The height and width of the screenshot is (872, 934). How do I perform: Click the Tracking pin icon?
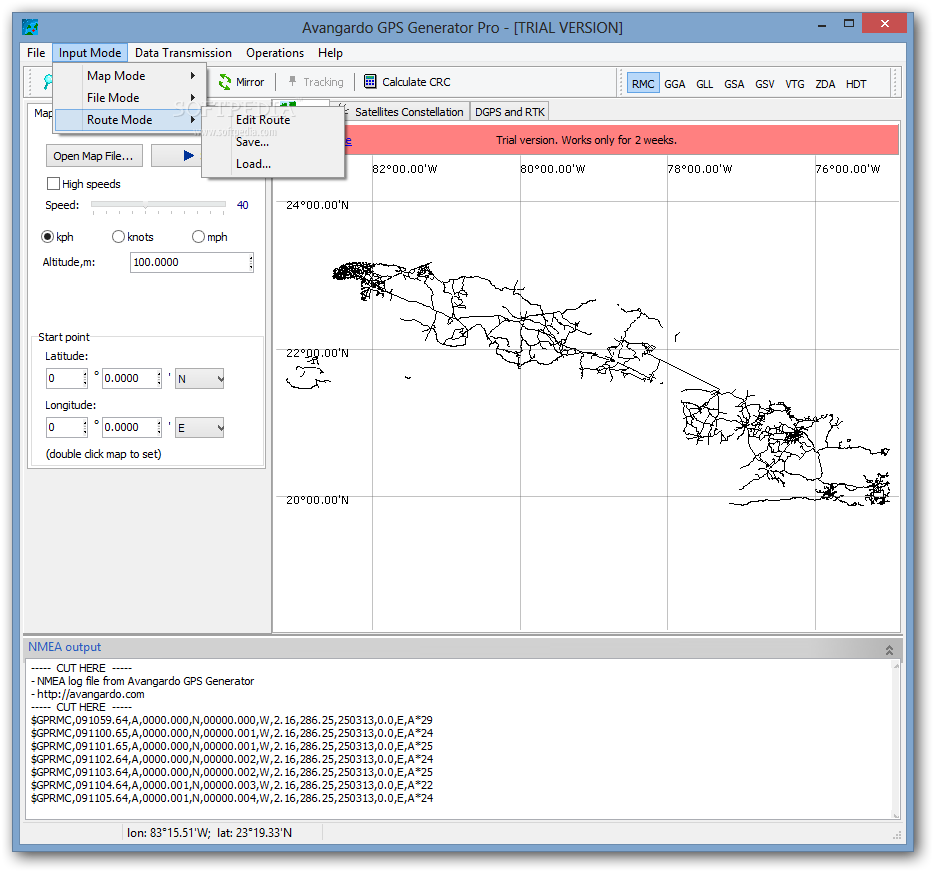click(x=292, y=82)
